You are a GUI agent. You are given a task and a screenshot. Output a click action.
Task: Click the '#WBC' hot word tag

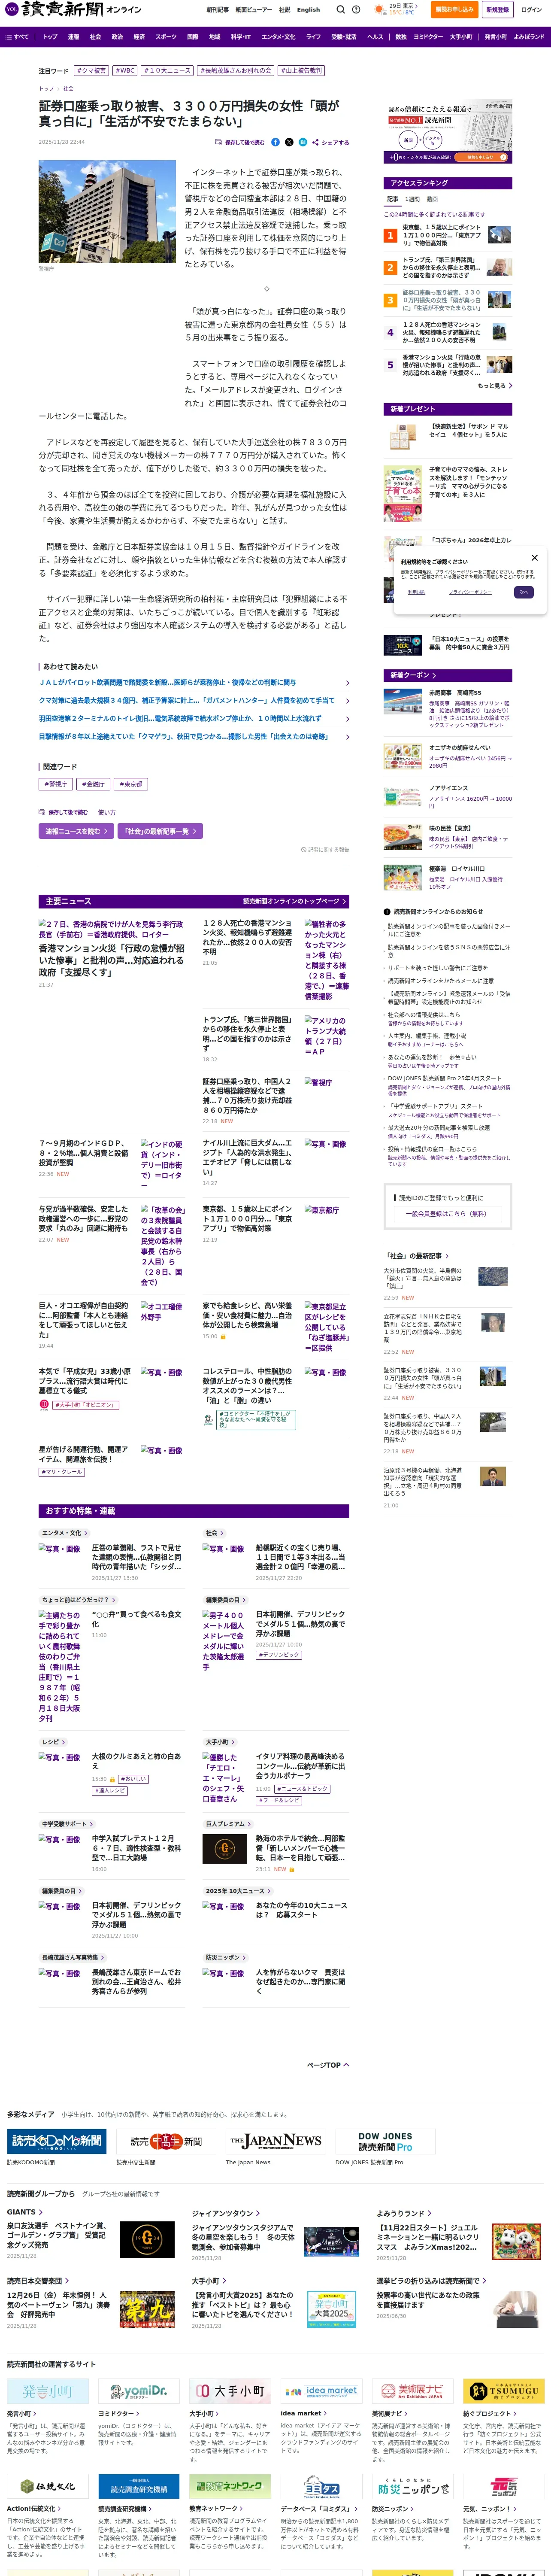125,71
